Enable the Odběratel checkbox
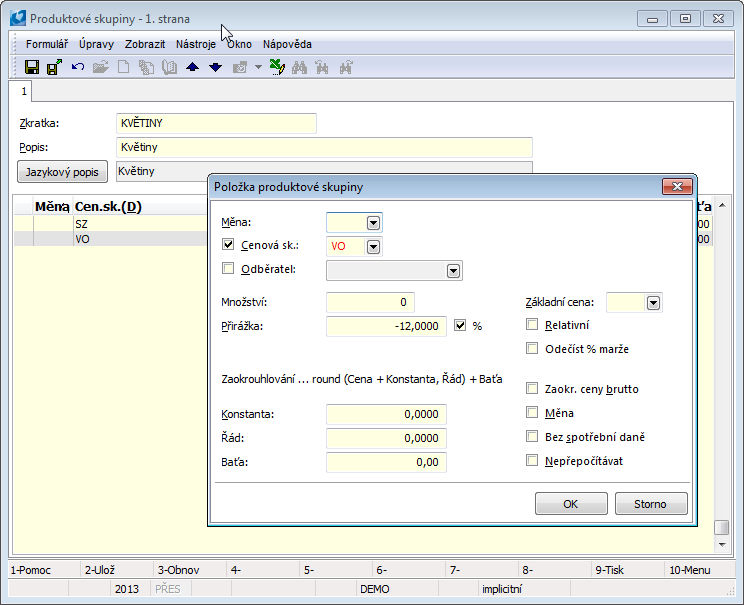 tap(228, 269)
